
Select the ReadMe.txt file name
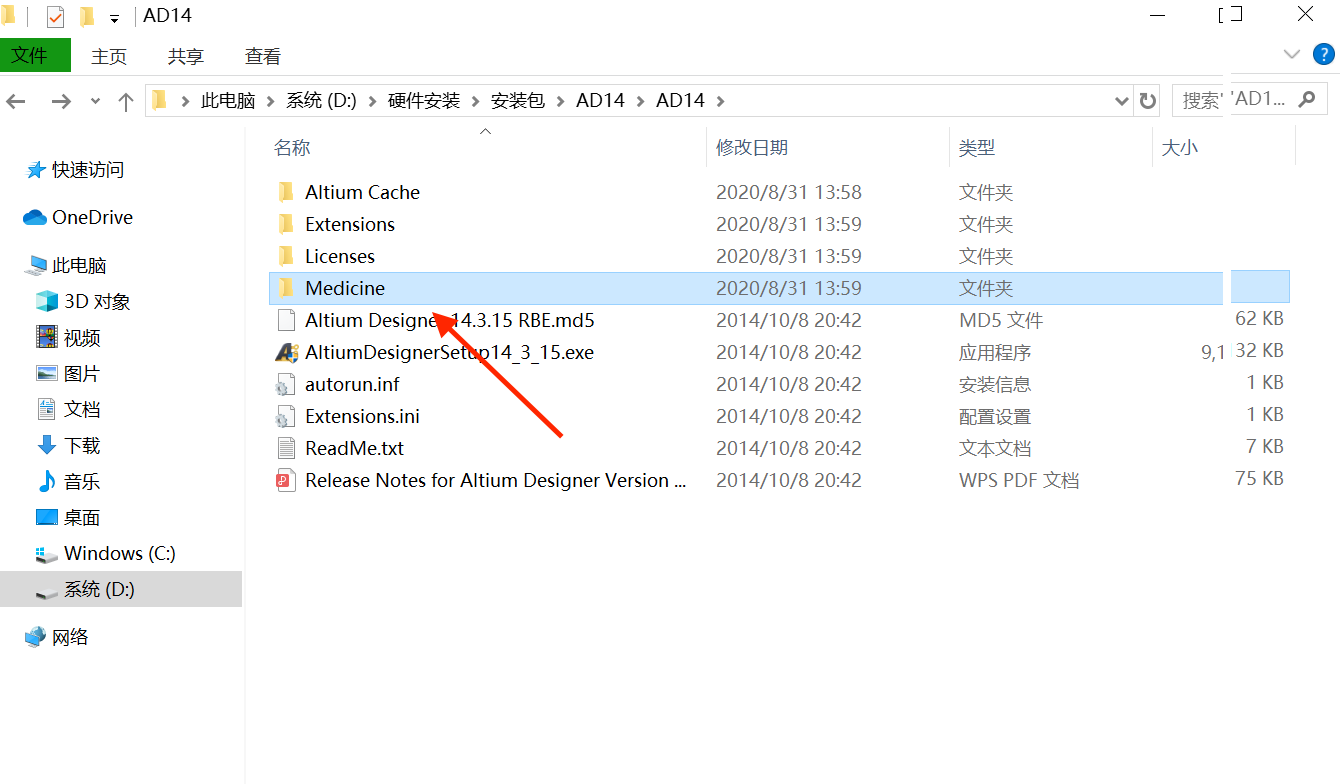(x=354, y=448)
